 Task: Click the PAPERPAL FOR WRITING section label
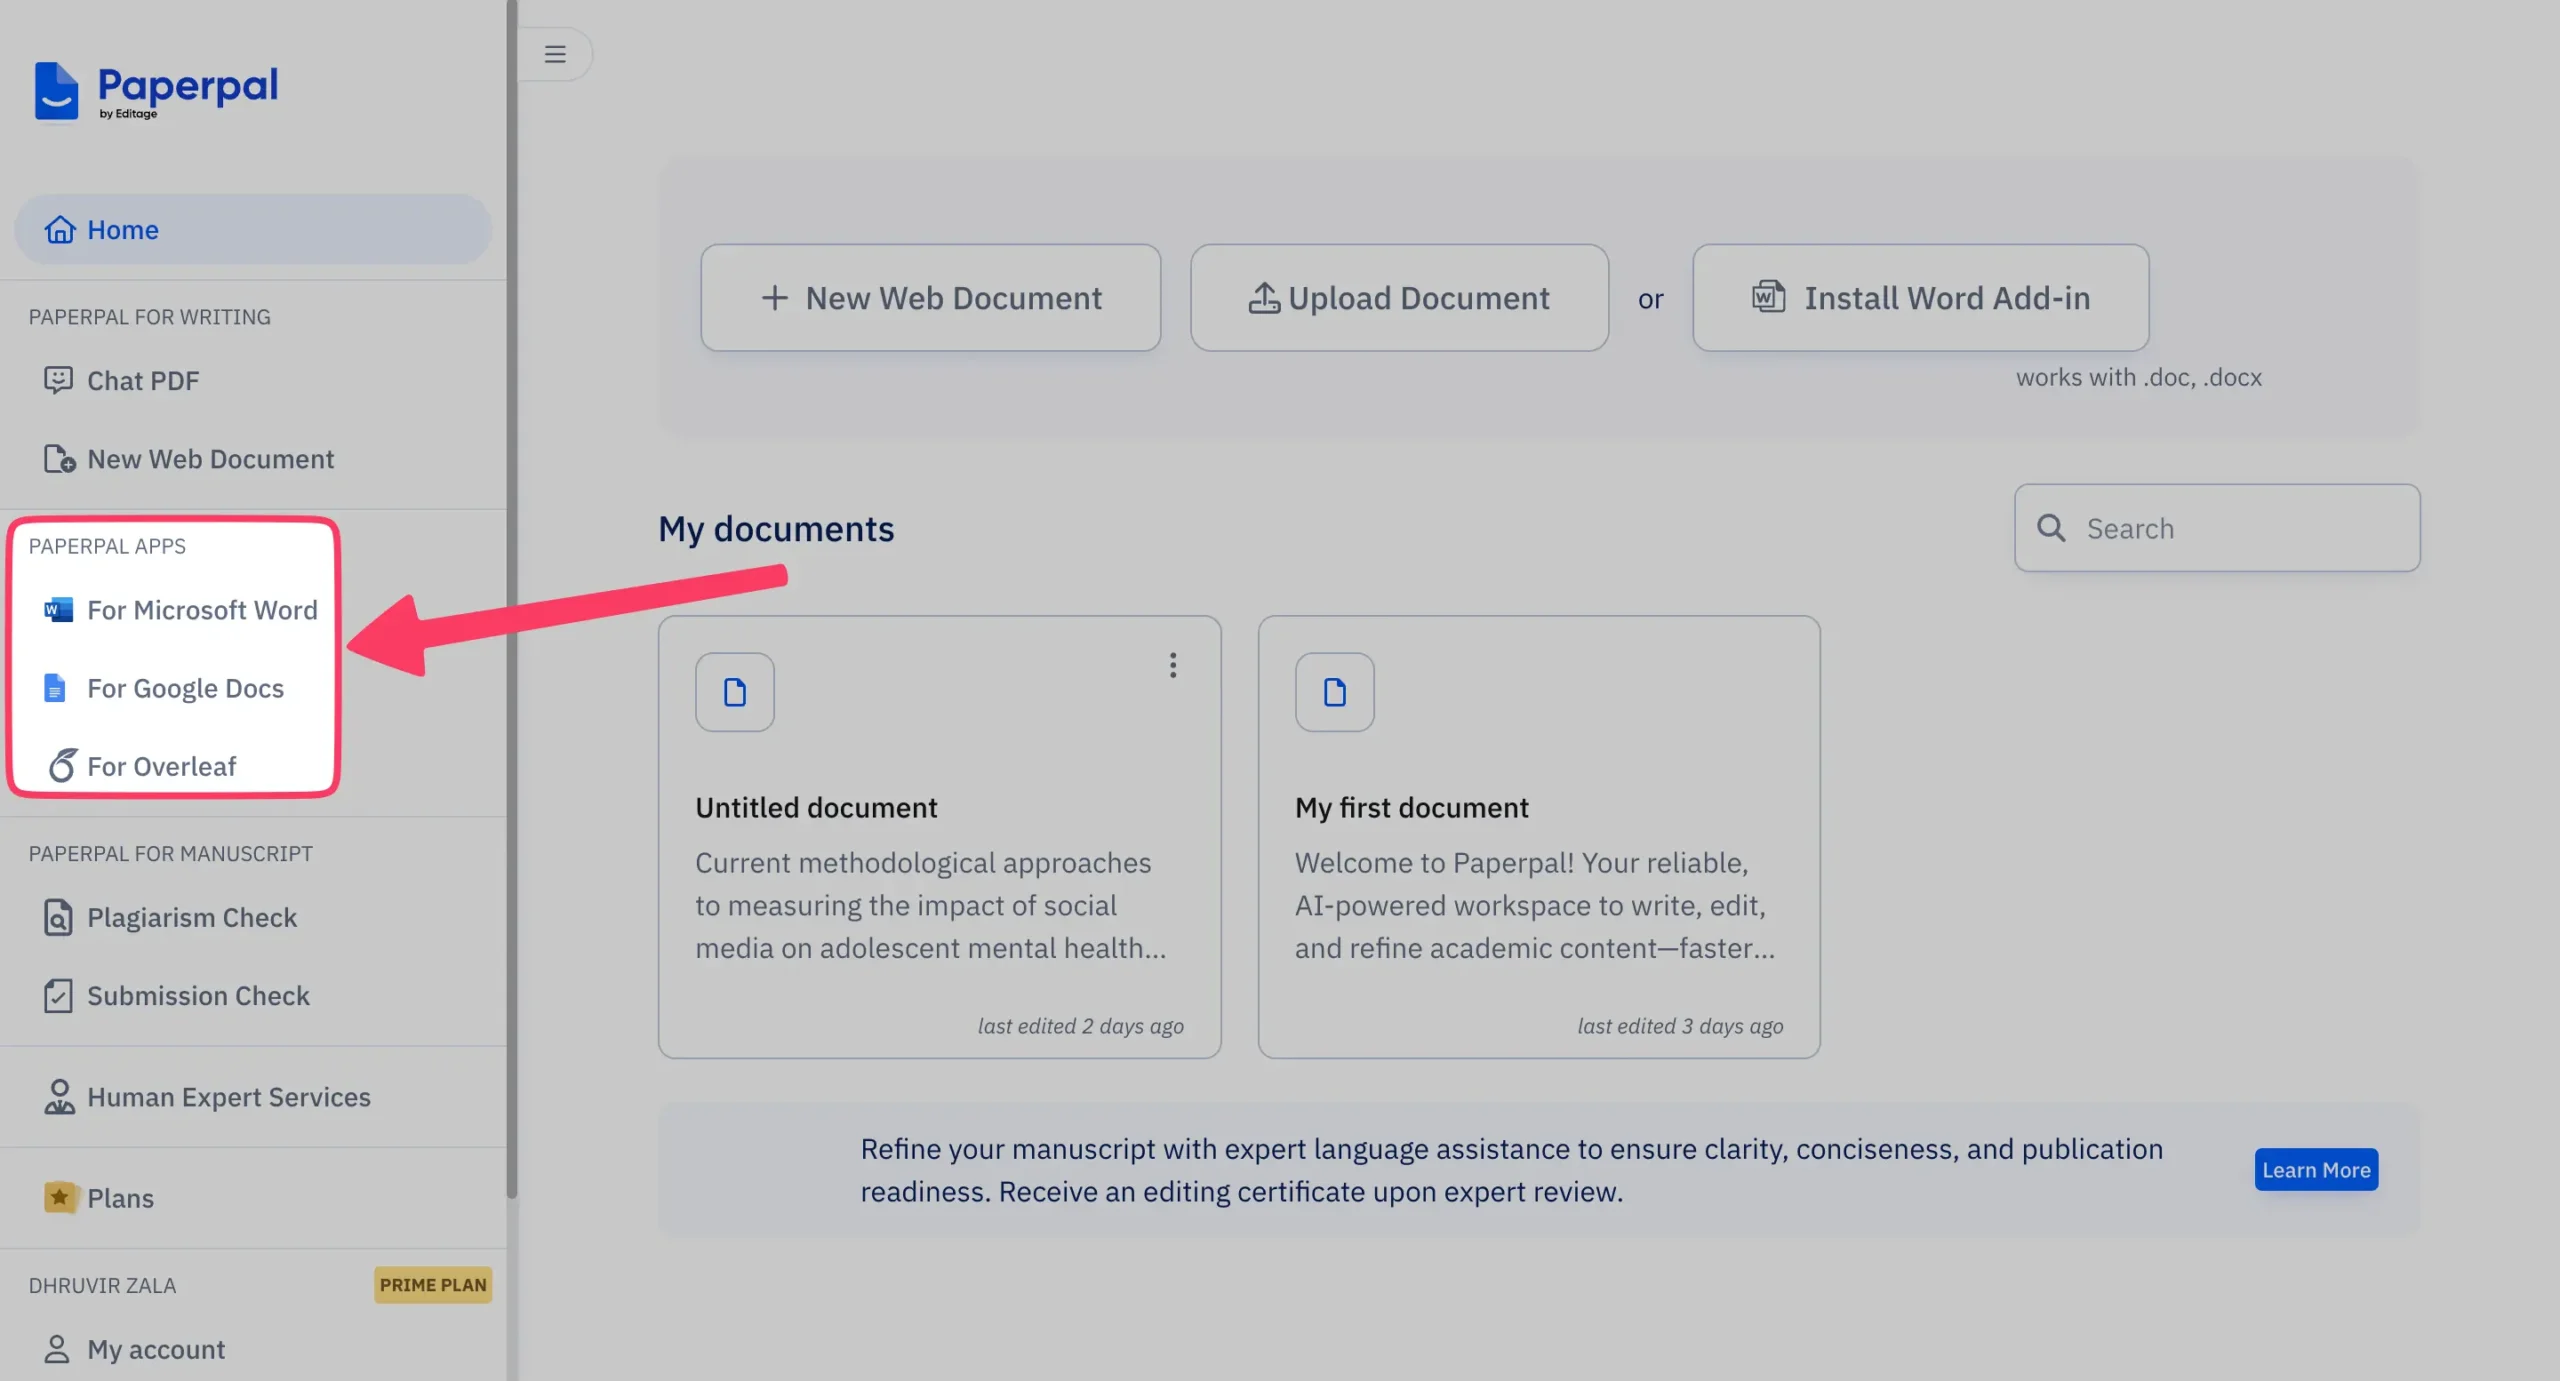click(150, 317)
